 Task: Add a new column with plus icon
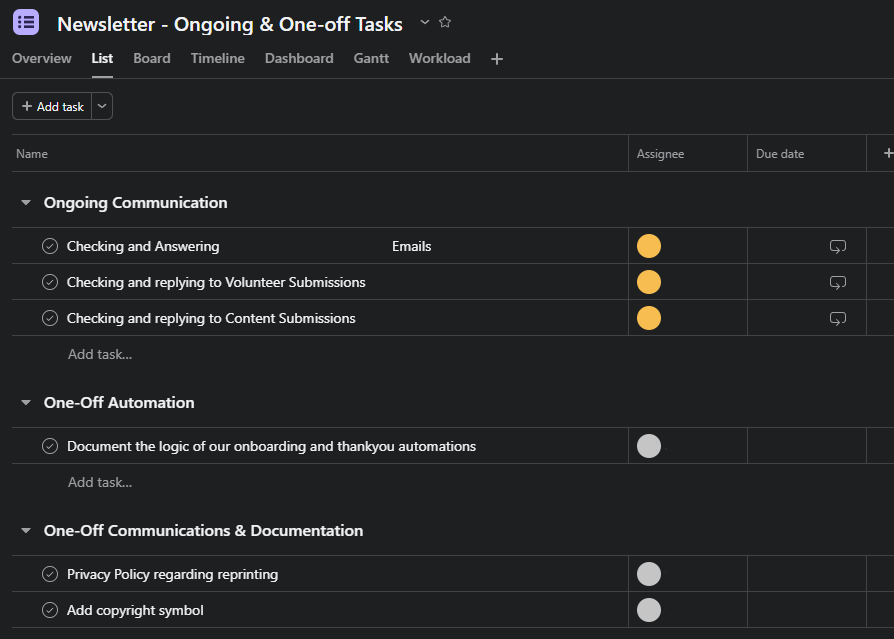click(x=888, y=153)
